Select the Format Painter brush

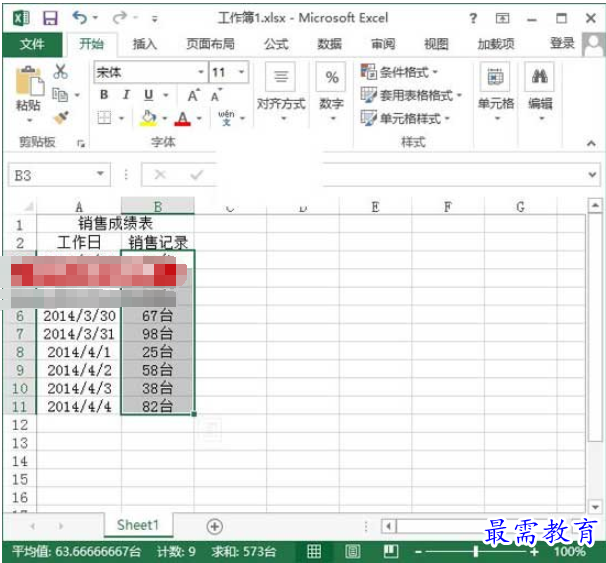click(x=61, y=117)
